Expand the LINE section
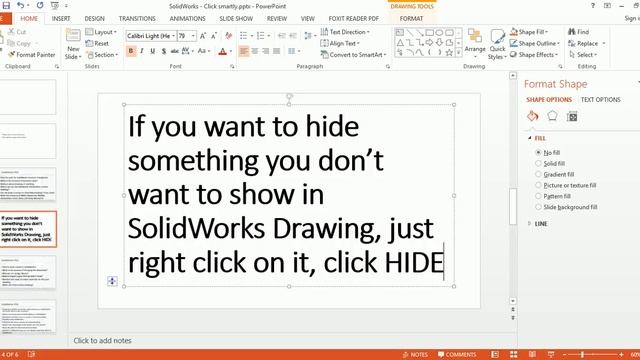This screenshot has height=360, width=640. (x=530, y=224)
